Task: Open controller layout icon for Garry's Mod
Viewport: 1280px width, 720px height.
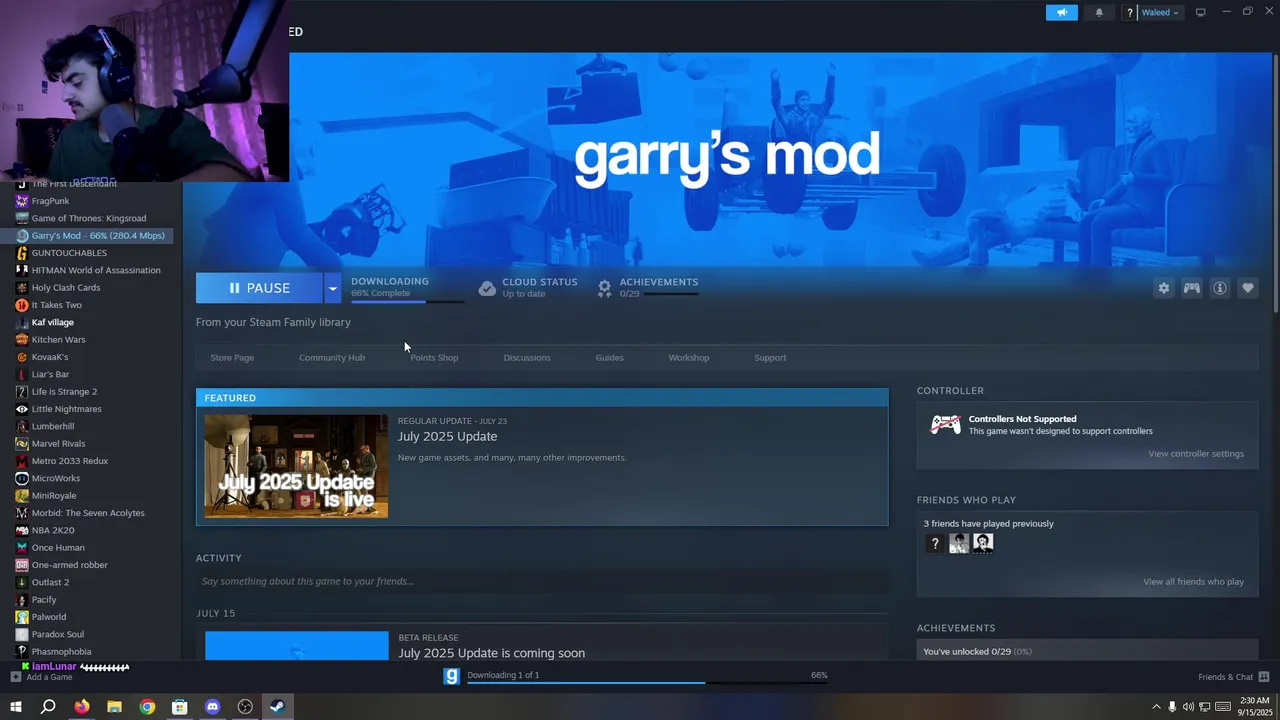Action: [1192, 288]
